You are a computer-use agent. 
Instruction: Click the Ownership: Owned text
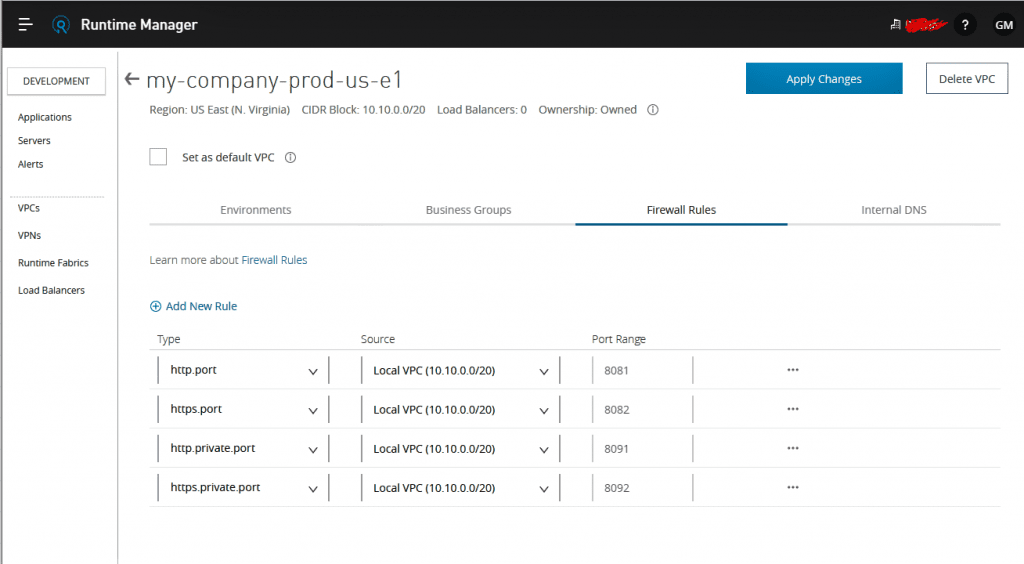click(587, 110)
